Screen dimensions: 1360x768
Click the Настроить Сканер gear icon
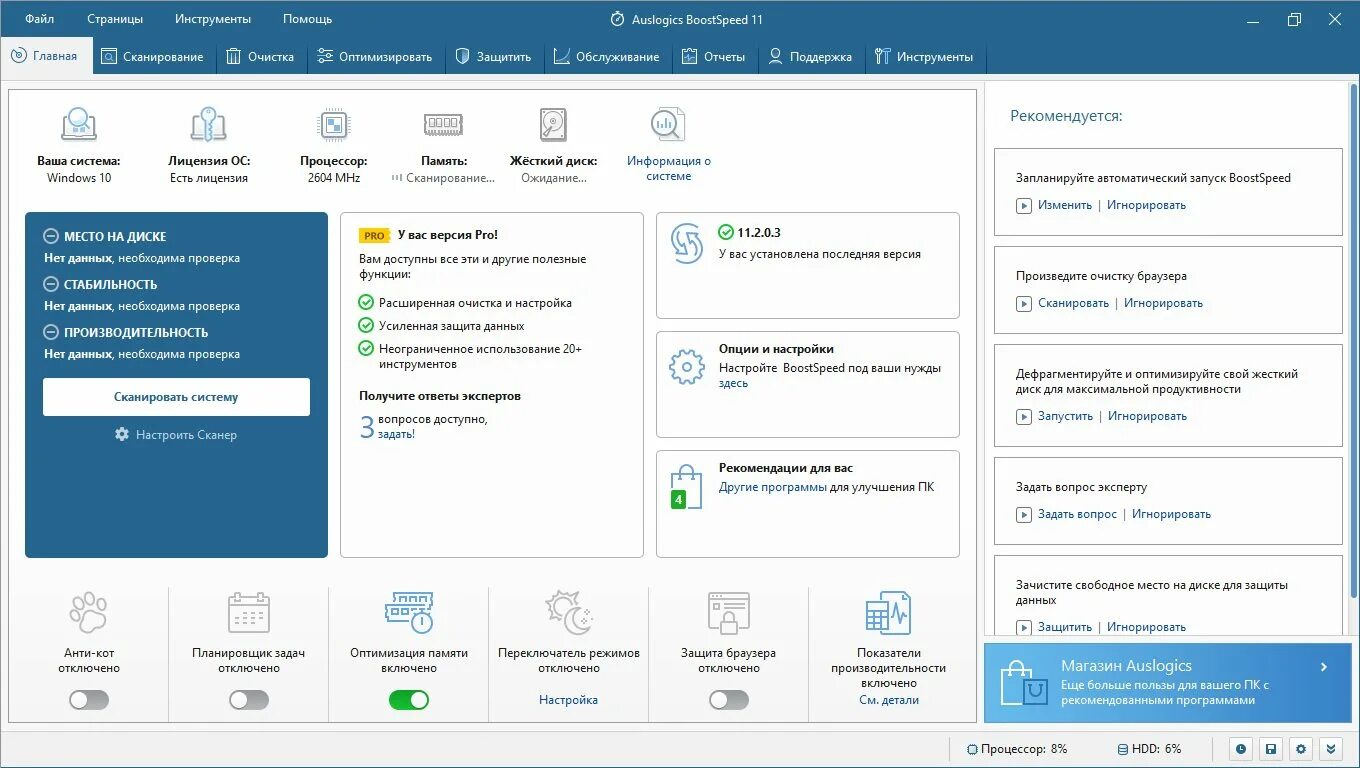click(x=122, y=434)
